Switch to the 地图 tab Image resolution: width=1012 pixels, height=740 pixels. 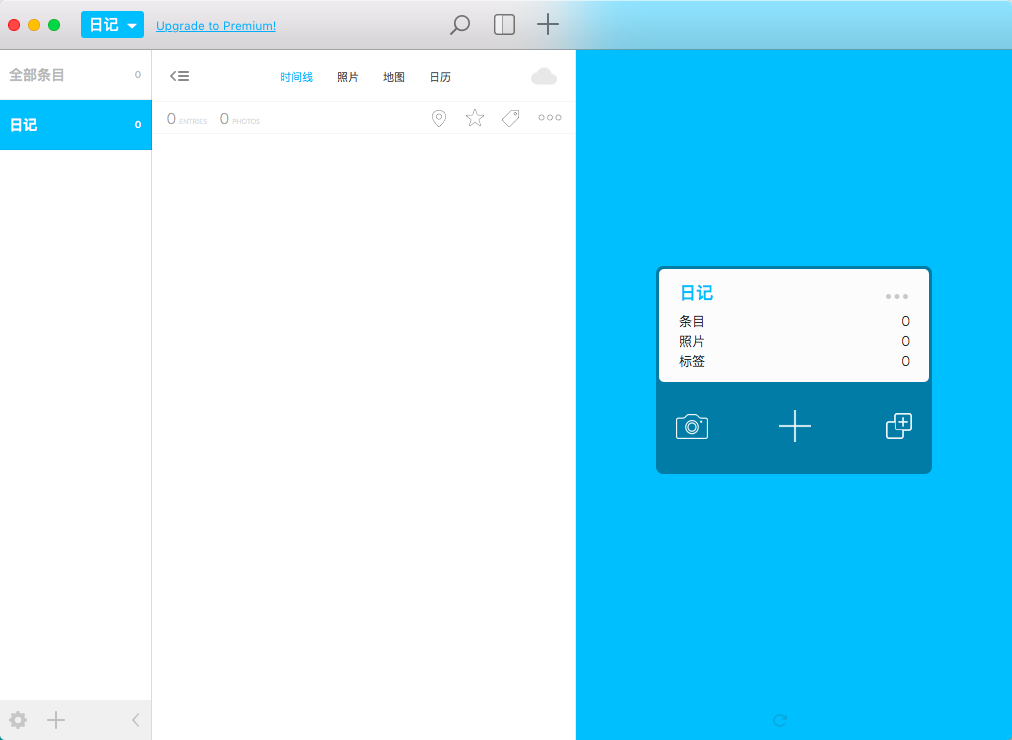point(394,77)
